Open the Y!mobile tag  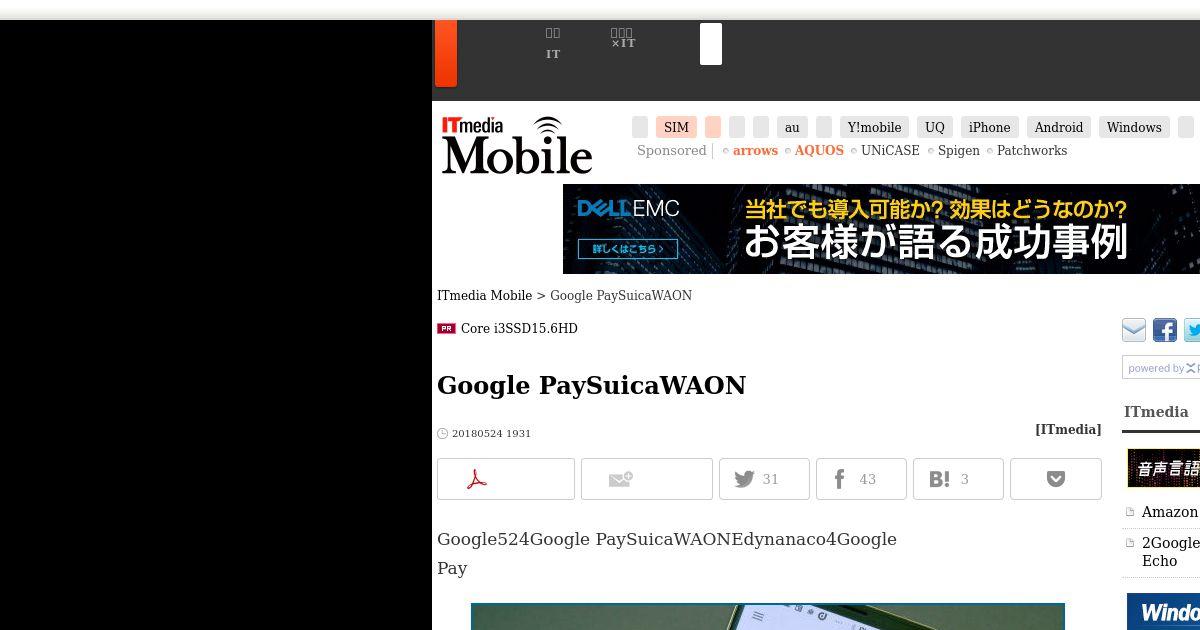[874, 127]
